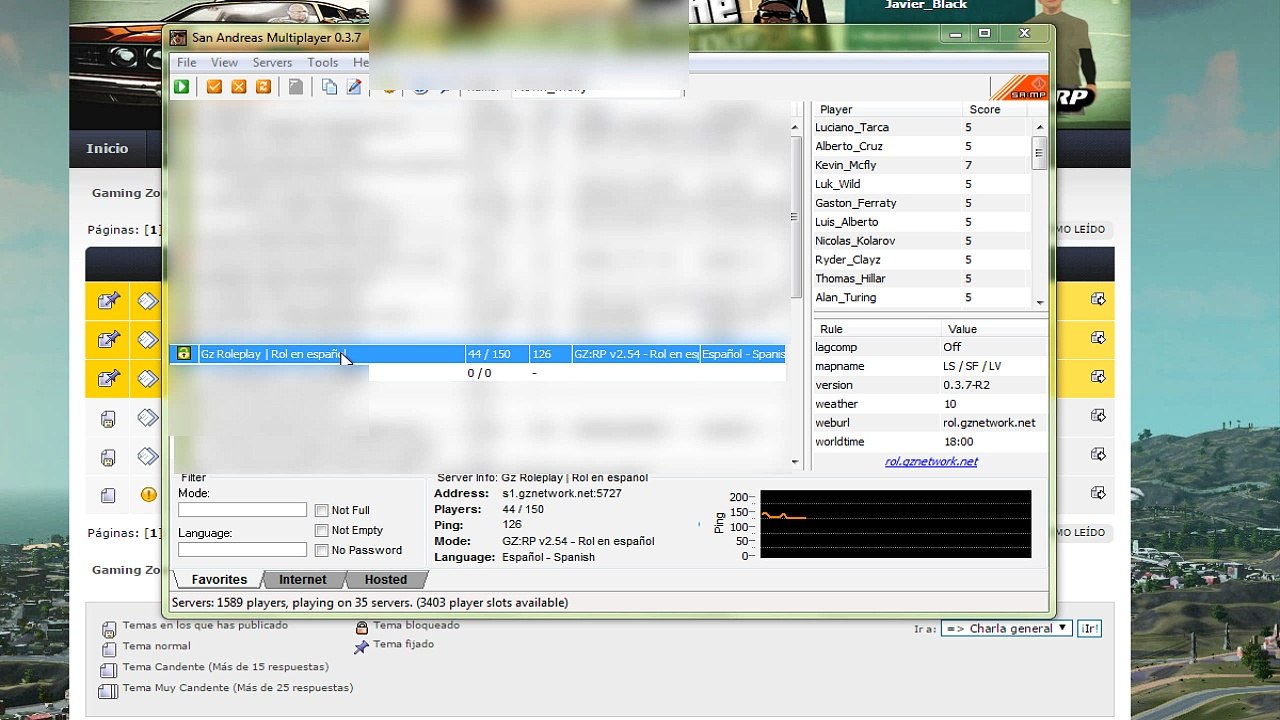Click the Tema Muy Candente legend icon
The width and height of the screenshot is (1280, 720).
click(108, 690)
